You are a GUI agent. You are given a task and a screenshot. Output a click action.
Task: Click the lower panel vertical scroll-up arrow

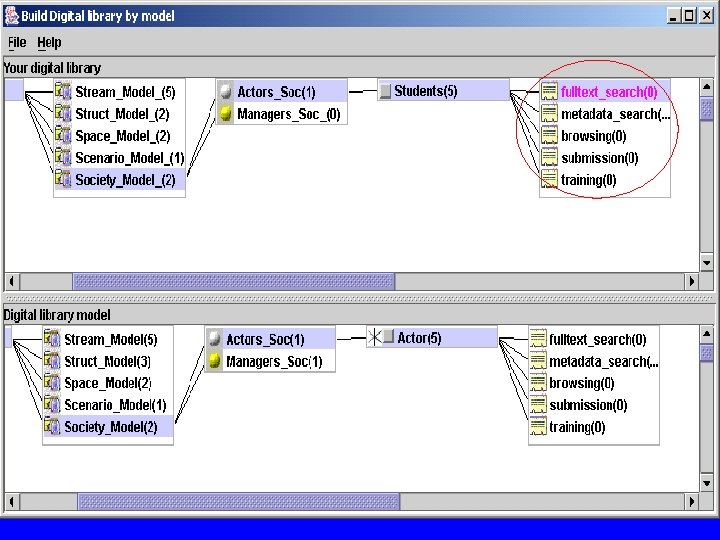(x=707, y=334)
